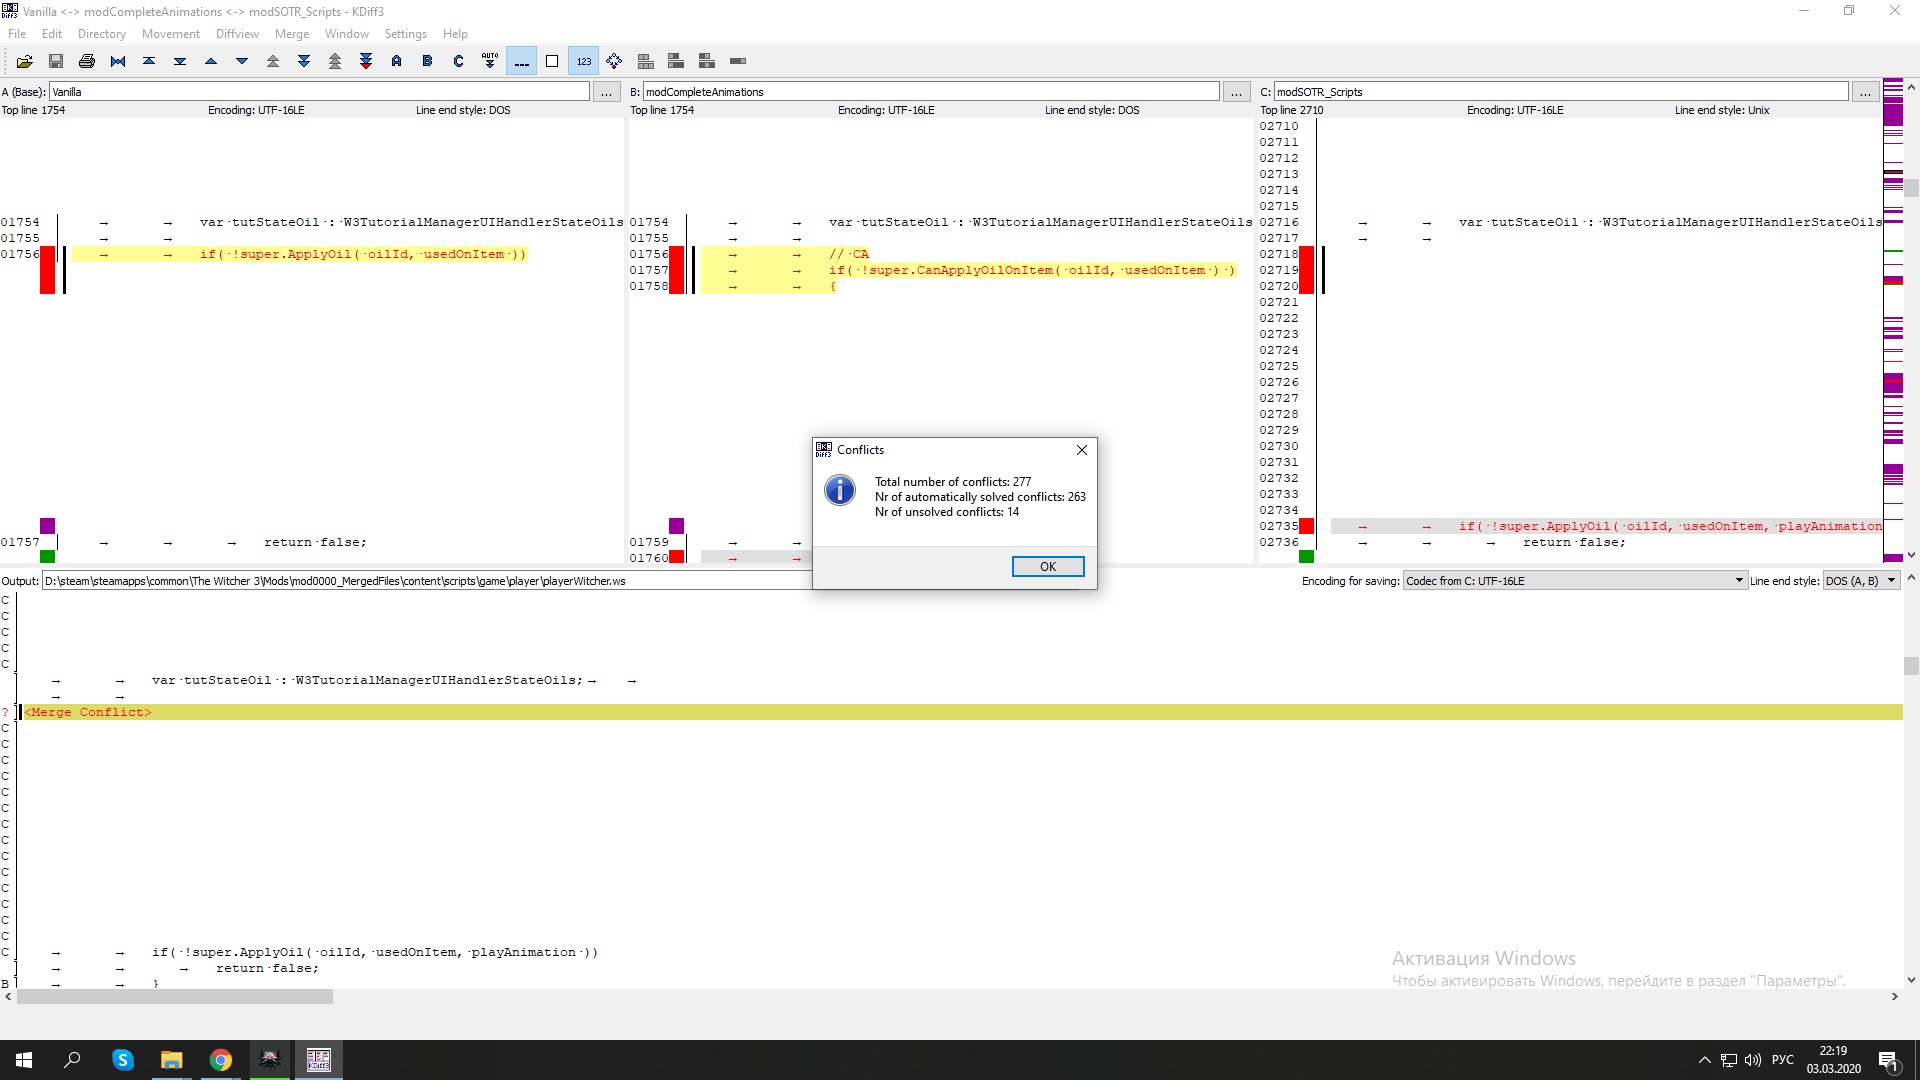Browse for file B with ellipsis button

point(1236,92)
